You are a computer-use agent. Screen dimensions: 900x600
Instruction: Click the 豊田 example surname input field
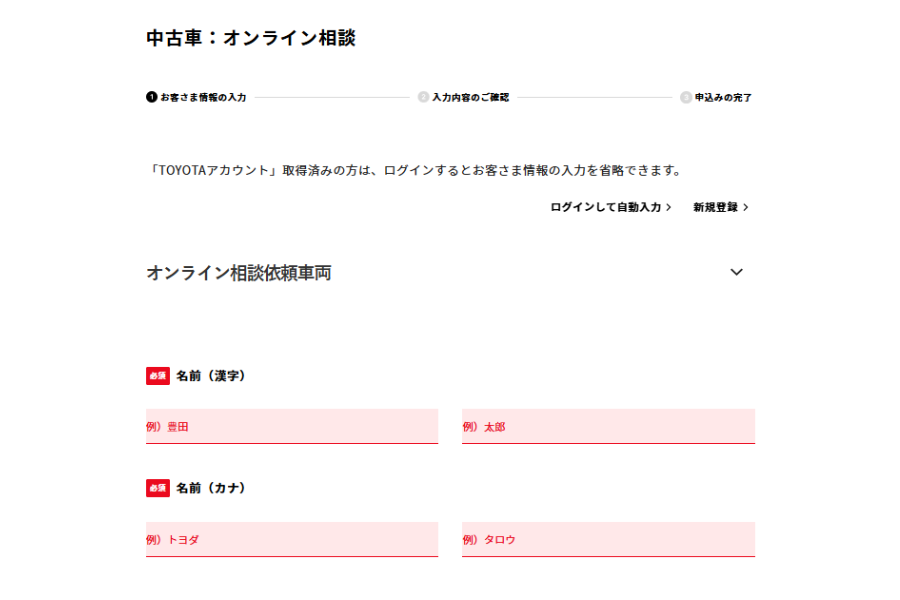click(291, 425)
